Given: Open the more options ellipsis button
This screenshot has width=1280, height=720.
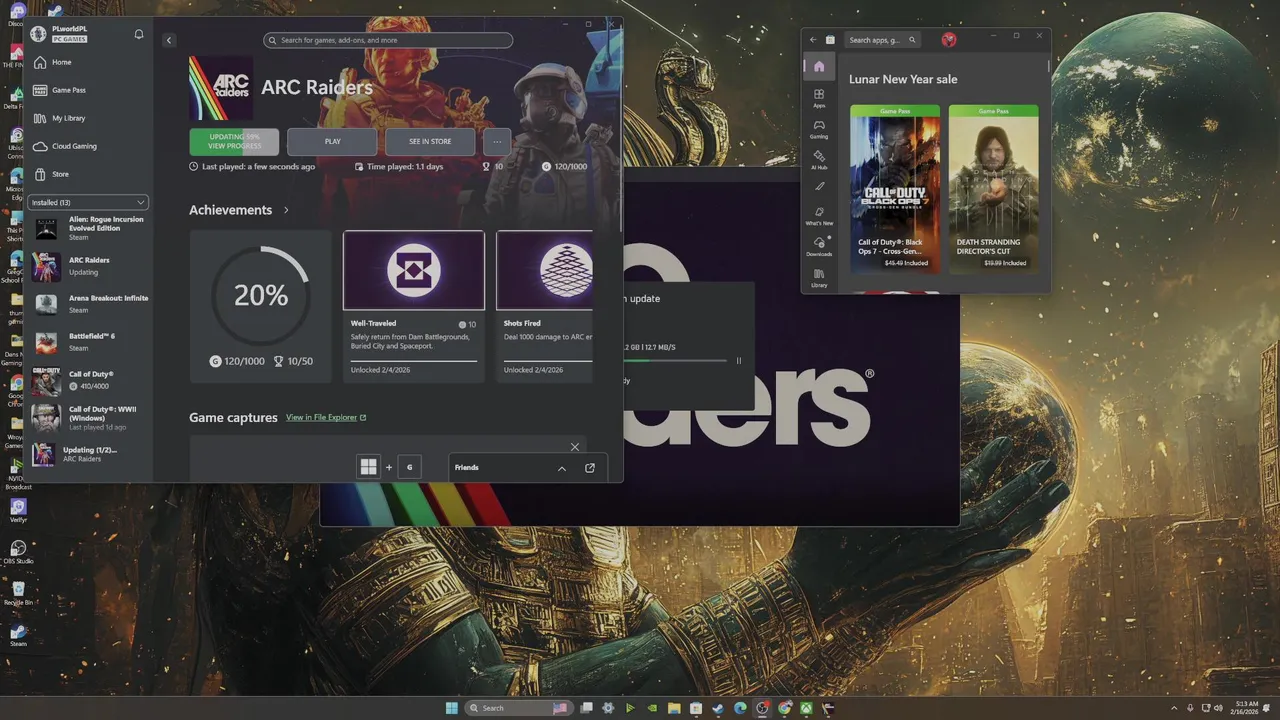Looking at the screenshot, I should (497, 141).
